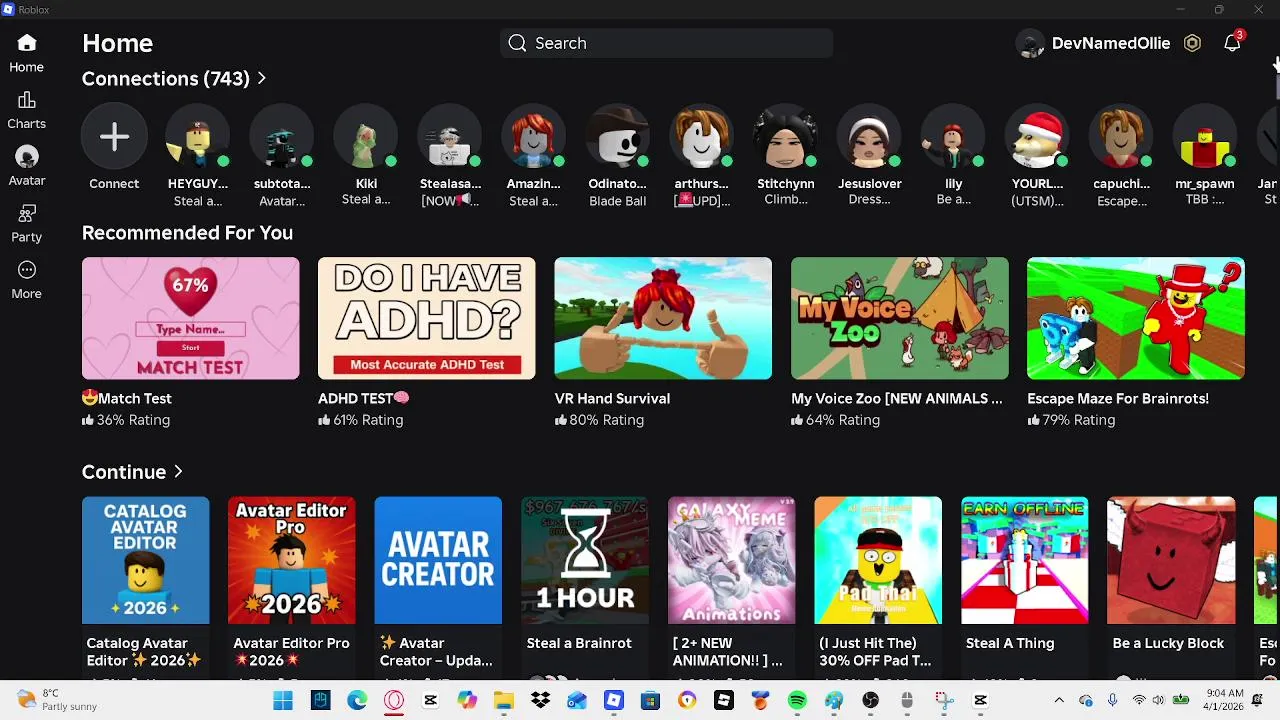Viewport: 1280px width, 720px height.
Task: Open weather widget Partly sunny
Action: point(58,700)
